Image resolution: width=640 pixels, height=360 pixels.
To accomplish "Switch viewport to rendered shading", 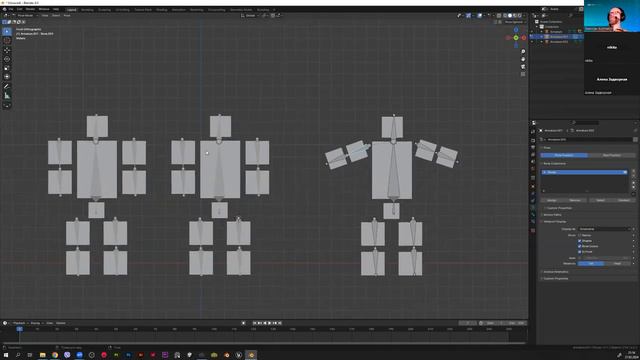I will pos(520,16).
